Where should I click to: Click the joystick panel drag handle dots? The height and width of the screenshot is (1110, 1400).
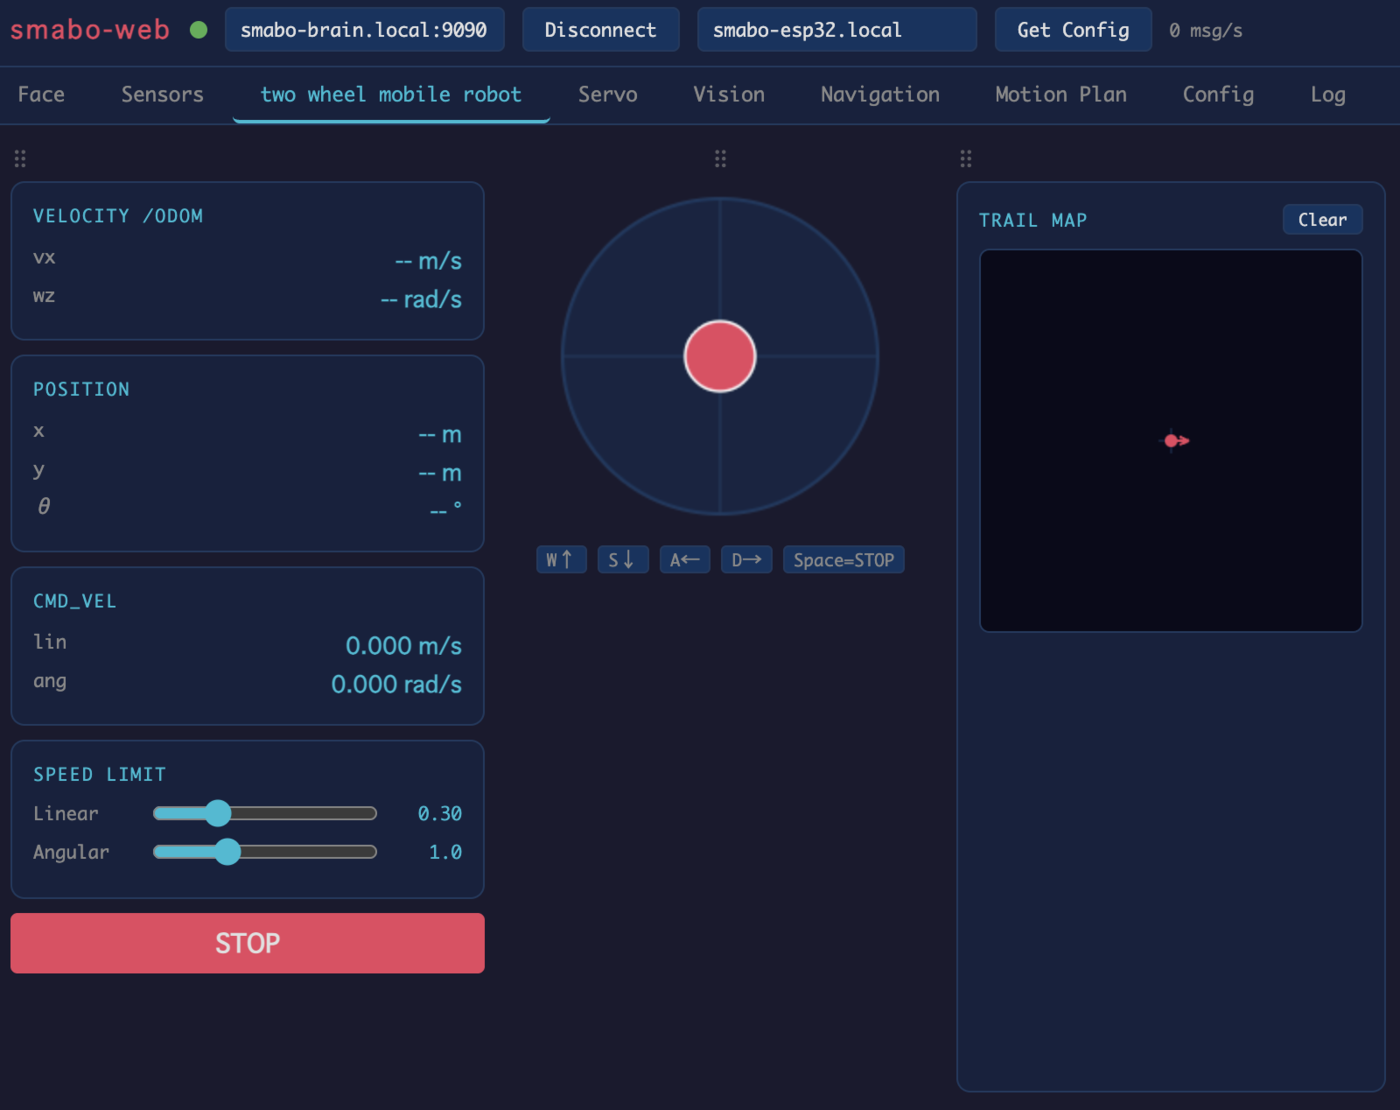pos(720,159)
